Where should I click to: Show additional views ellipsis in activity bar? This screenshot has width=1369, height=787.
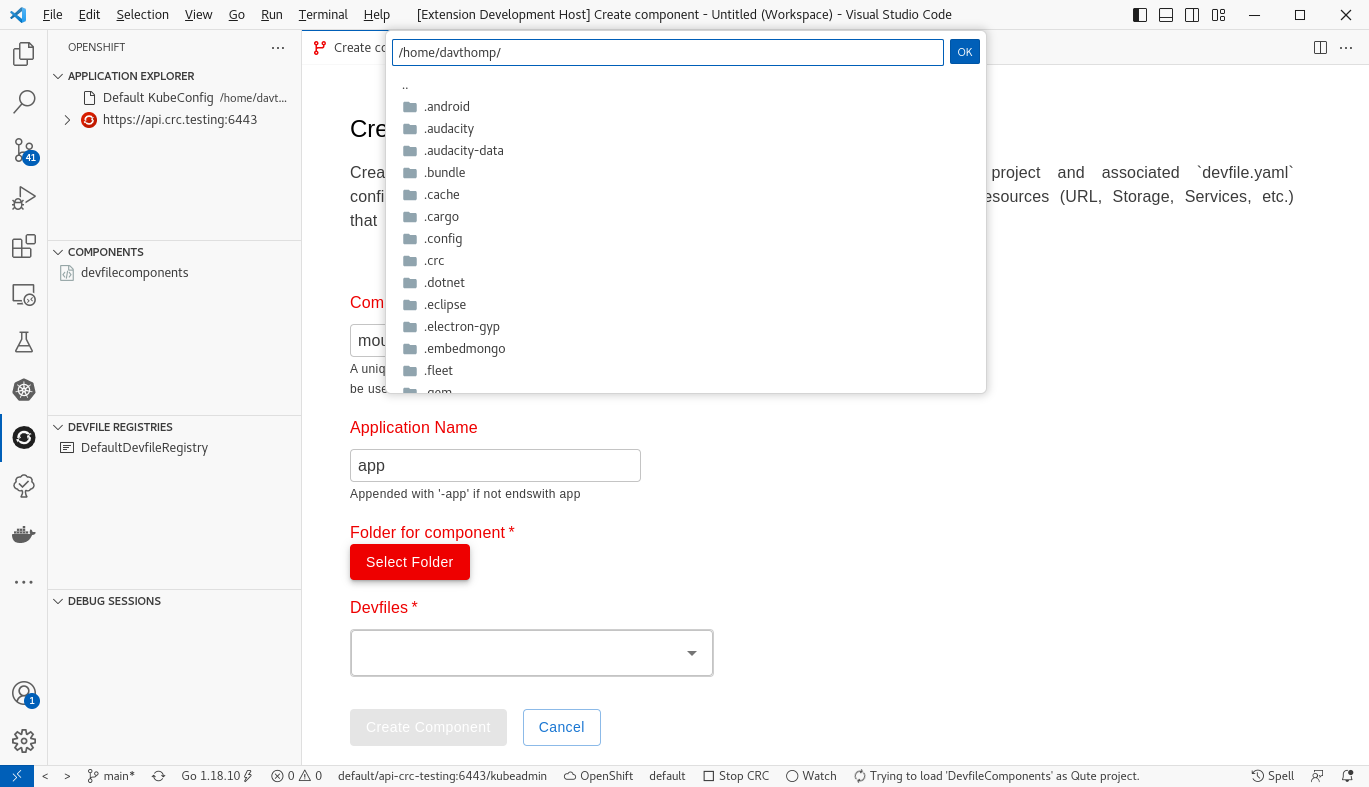coord(24,582)
